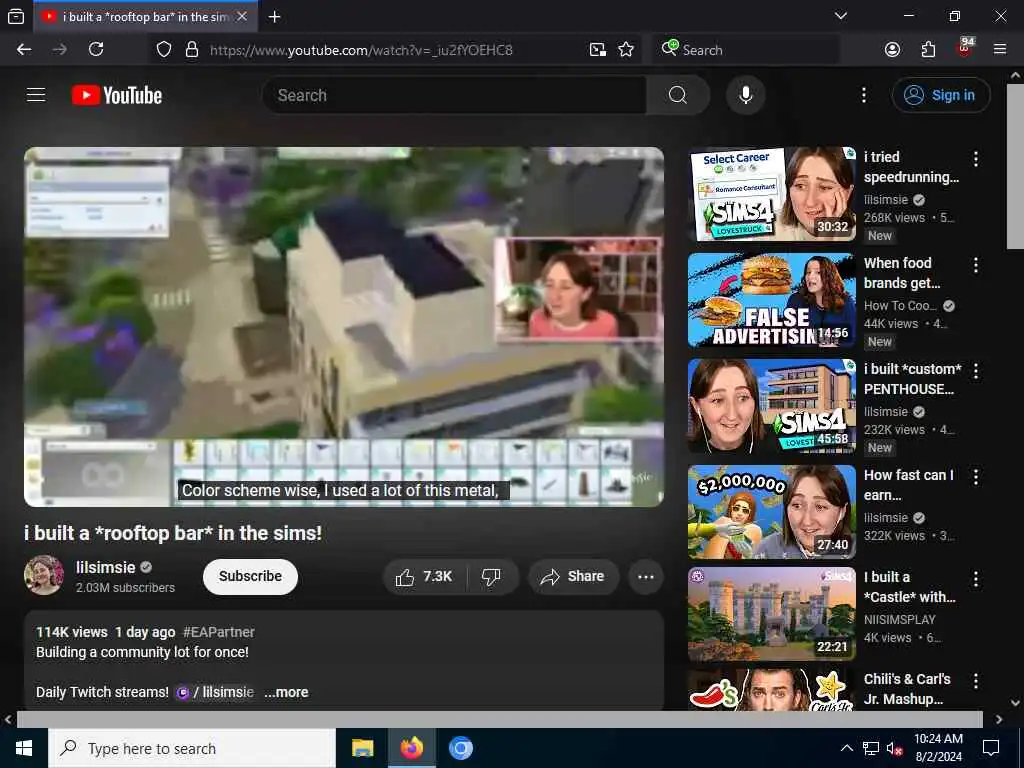Open 'How fast can I earn' thumbnail
Screen dimensions: 1024x768
(771, 511)
